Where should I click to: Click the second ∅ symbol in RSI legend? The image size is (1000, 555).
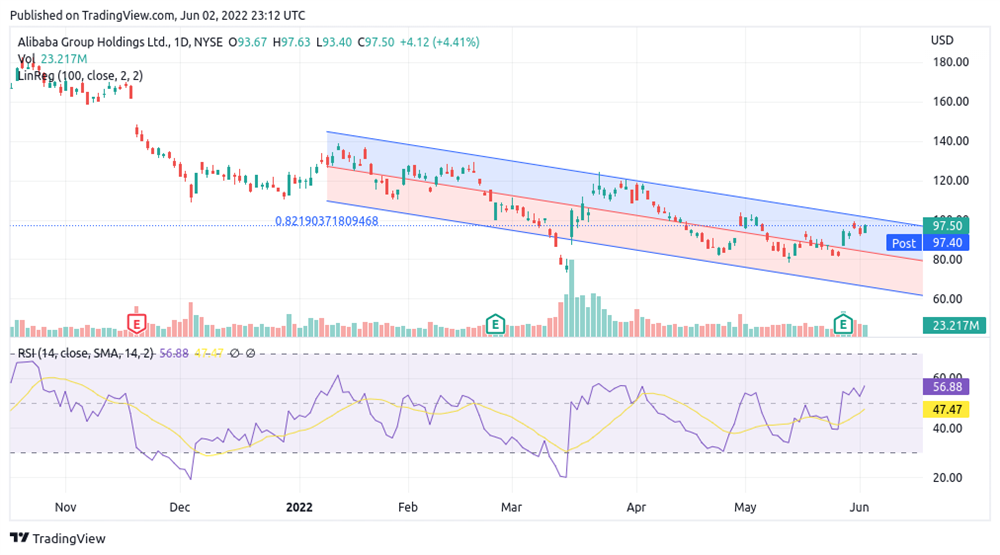tap(249, 353)
